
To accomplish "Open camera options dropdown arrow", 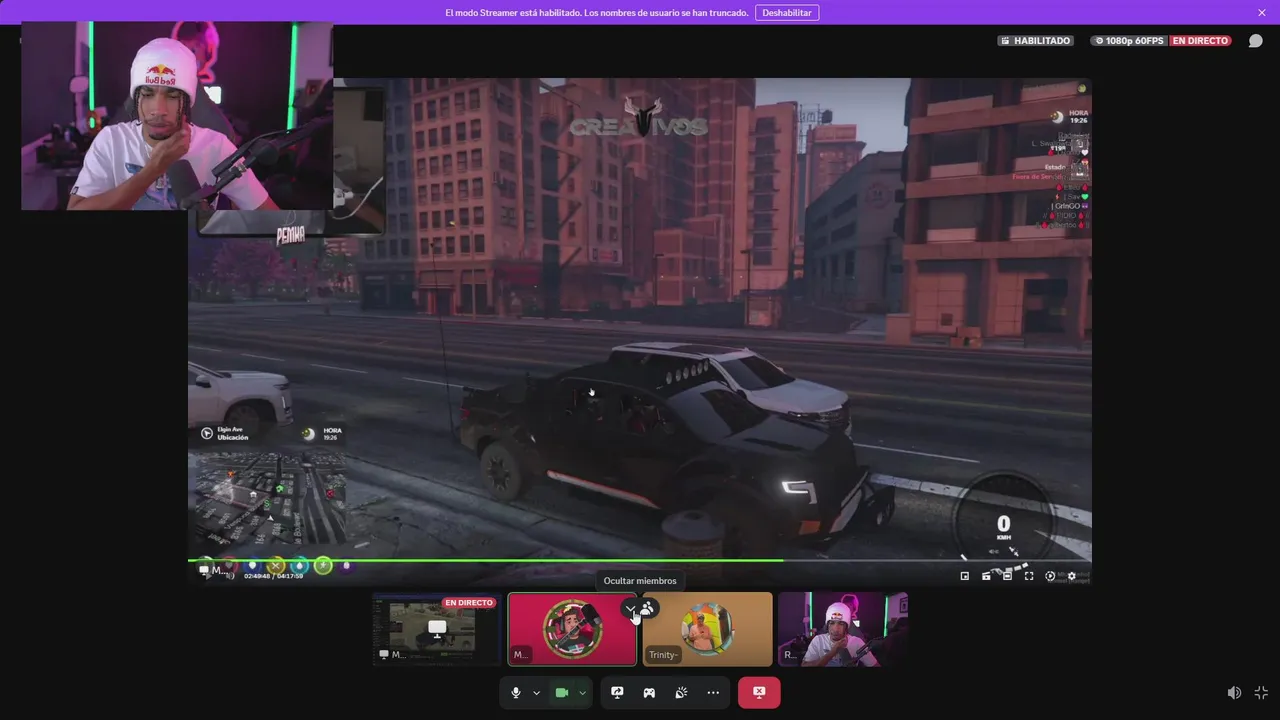I will [583, 693].
